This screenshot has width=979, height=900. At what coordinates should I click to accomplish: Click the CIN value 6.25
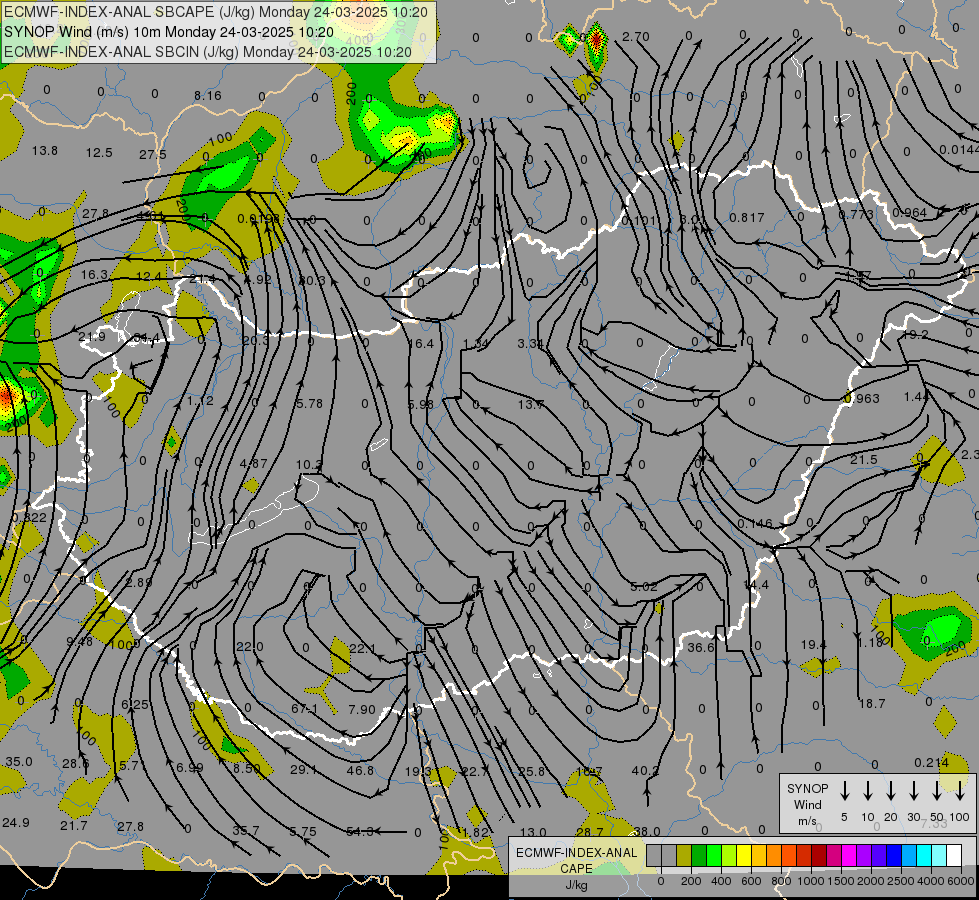click(x=135, y=705)
